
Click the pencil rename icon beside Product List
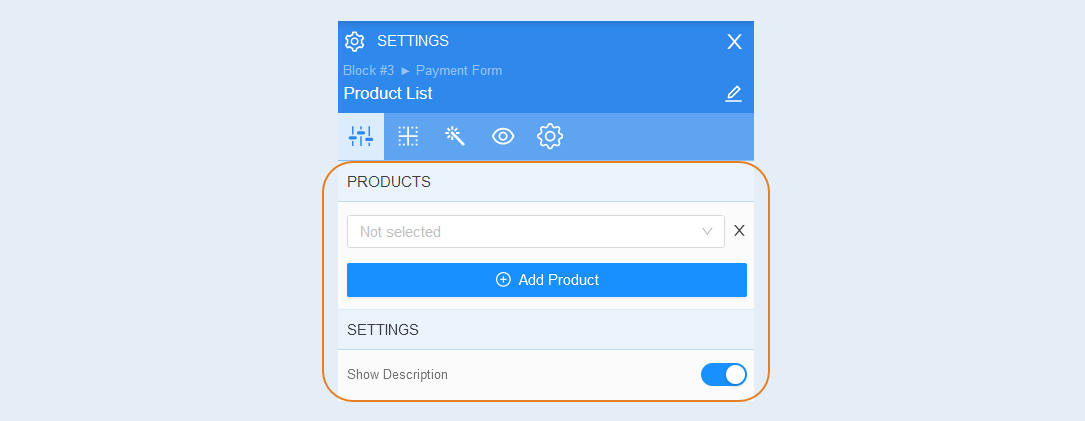(733, 93)
